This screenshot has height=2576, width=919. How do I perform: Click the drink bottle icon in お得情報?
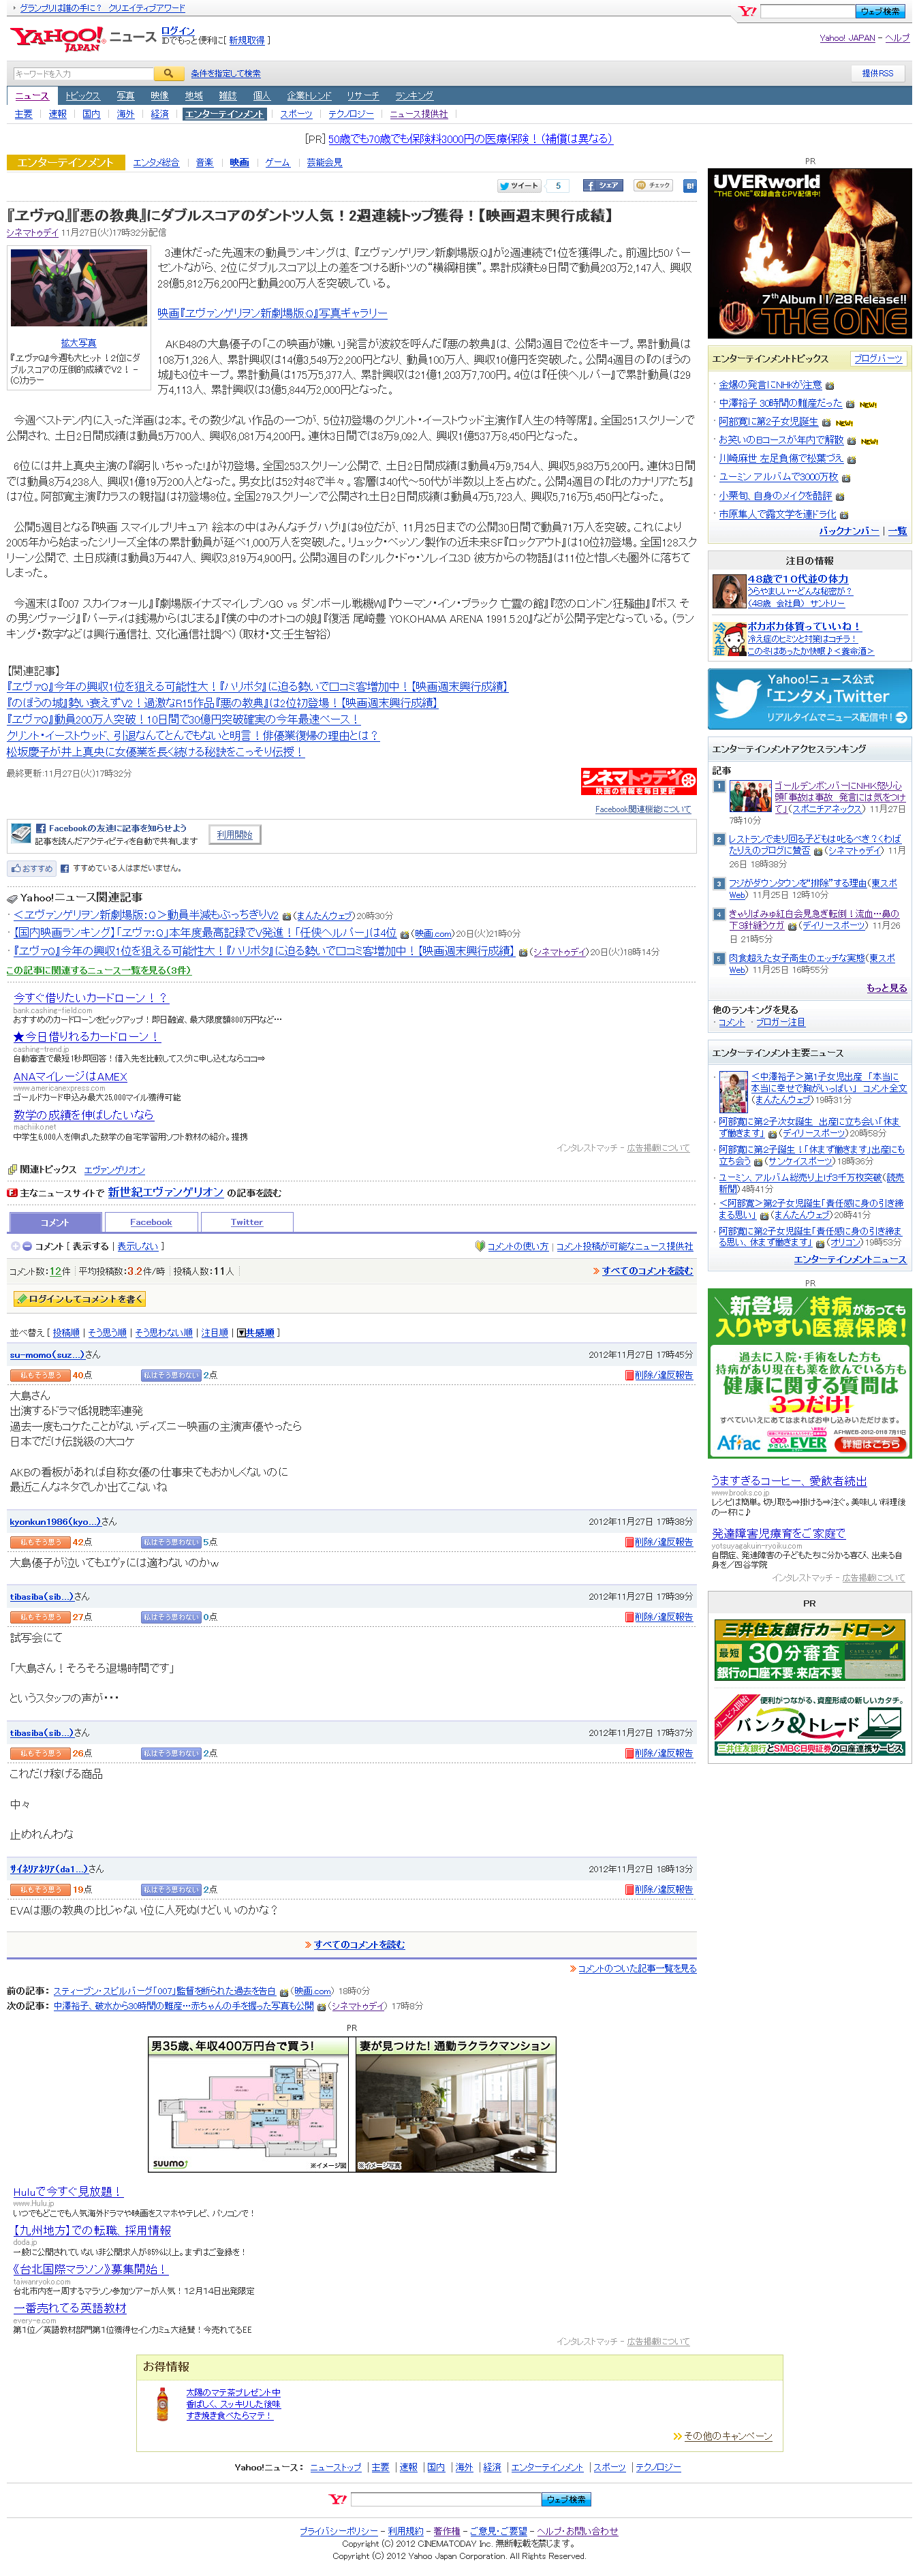pos(162,2404)
